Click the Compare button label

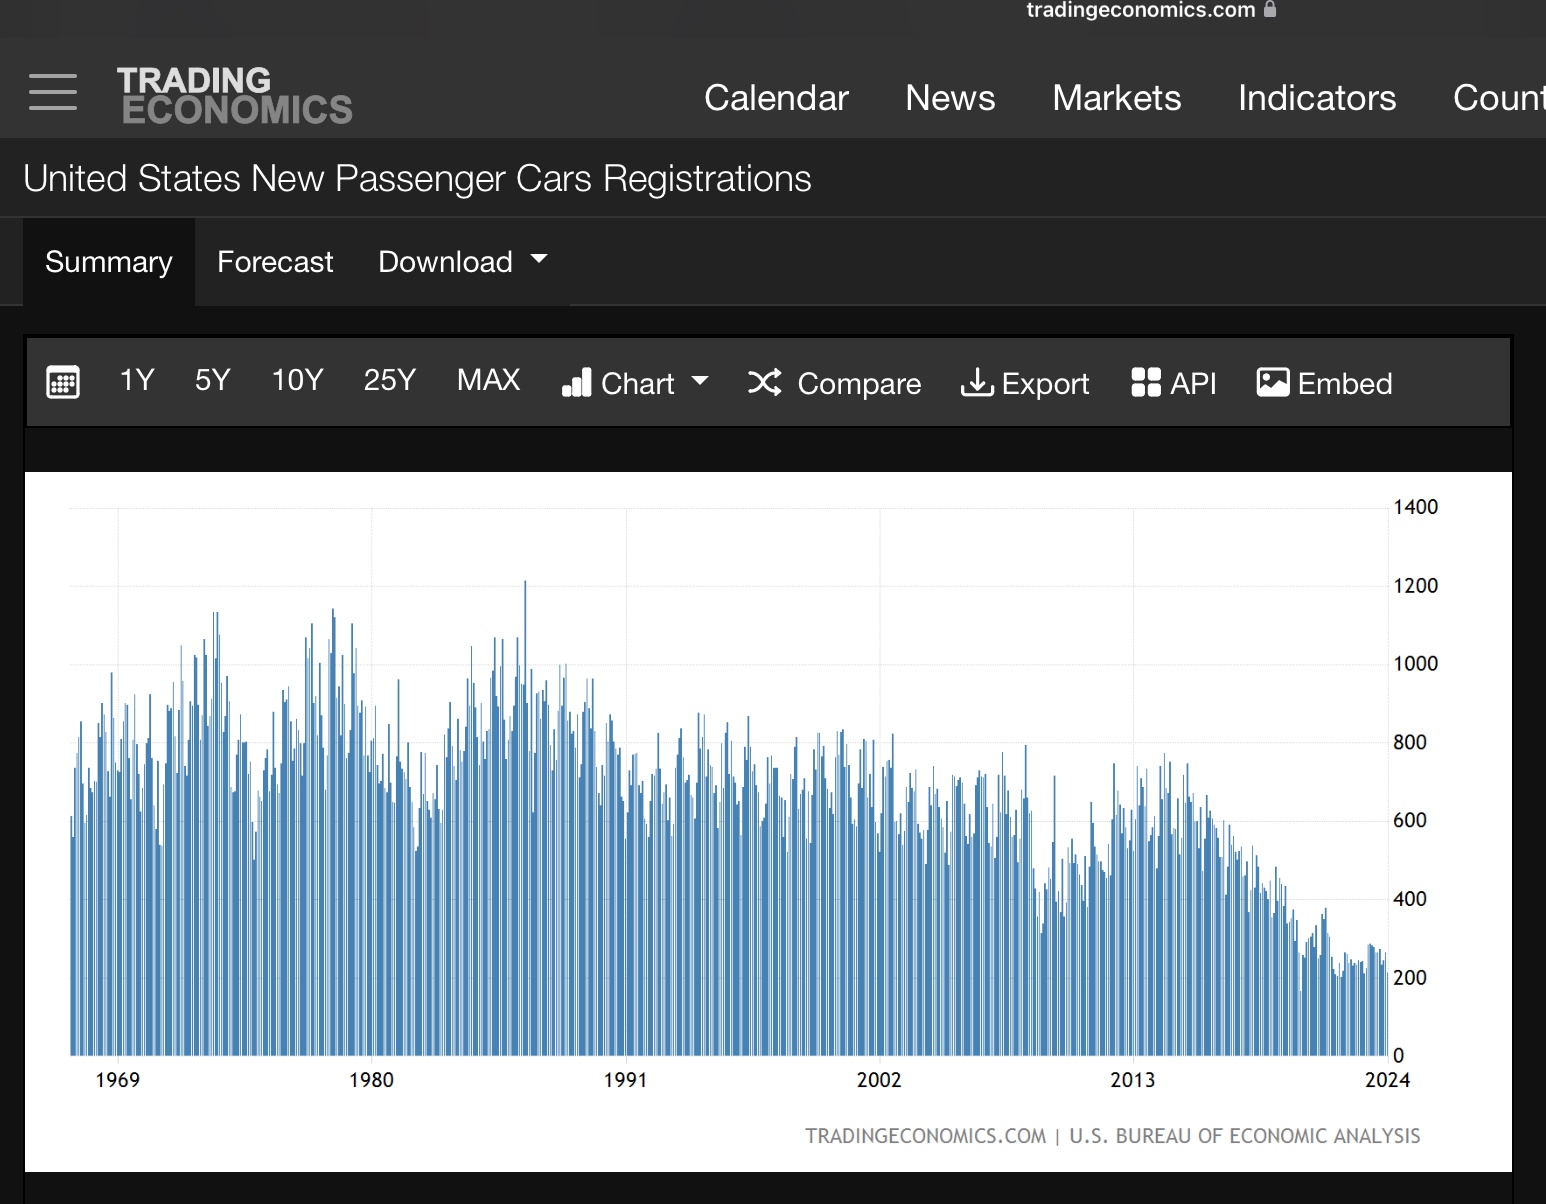click(859, 384)
